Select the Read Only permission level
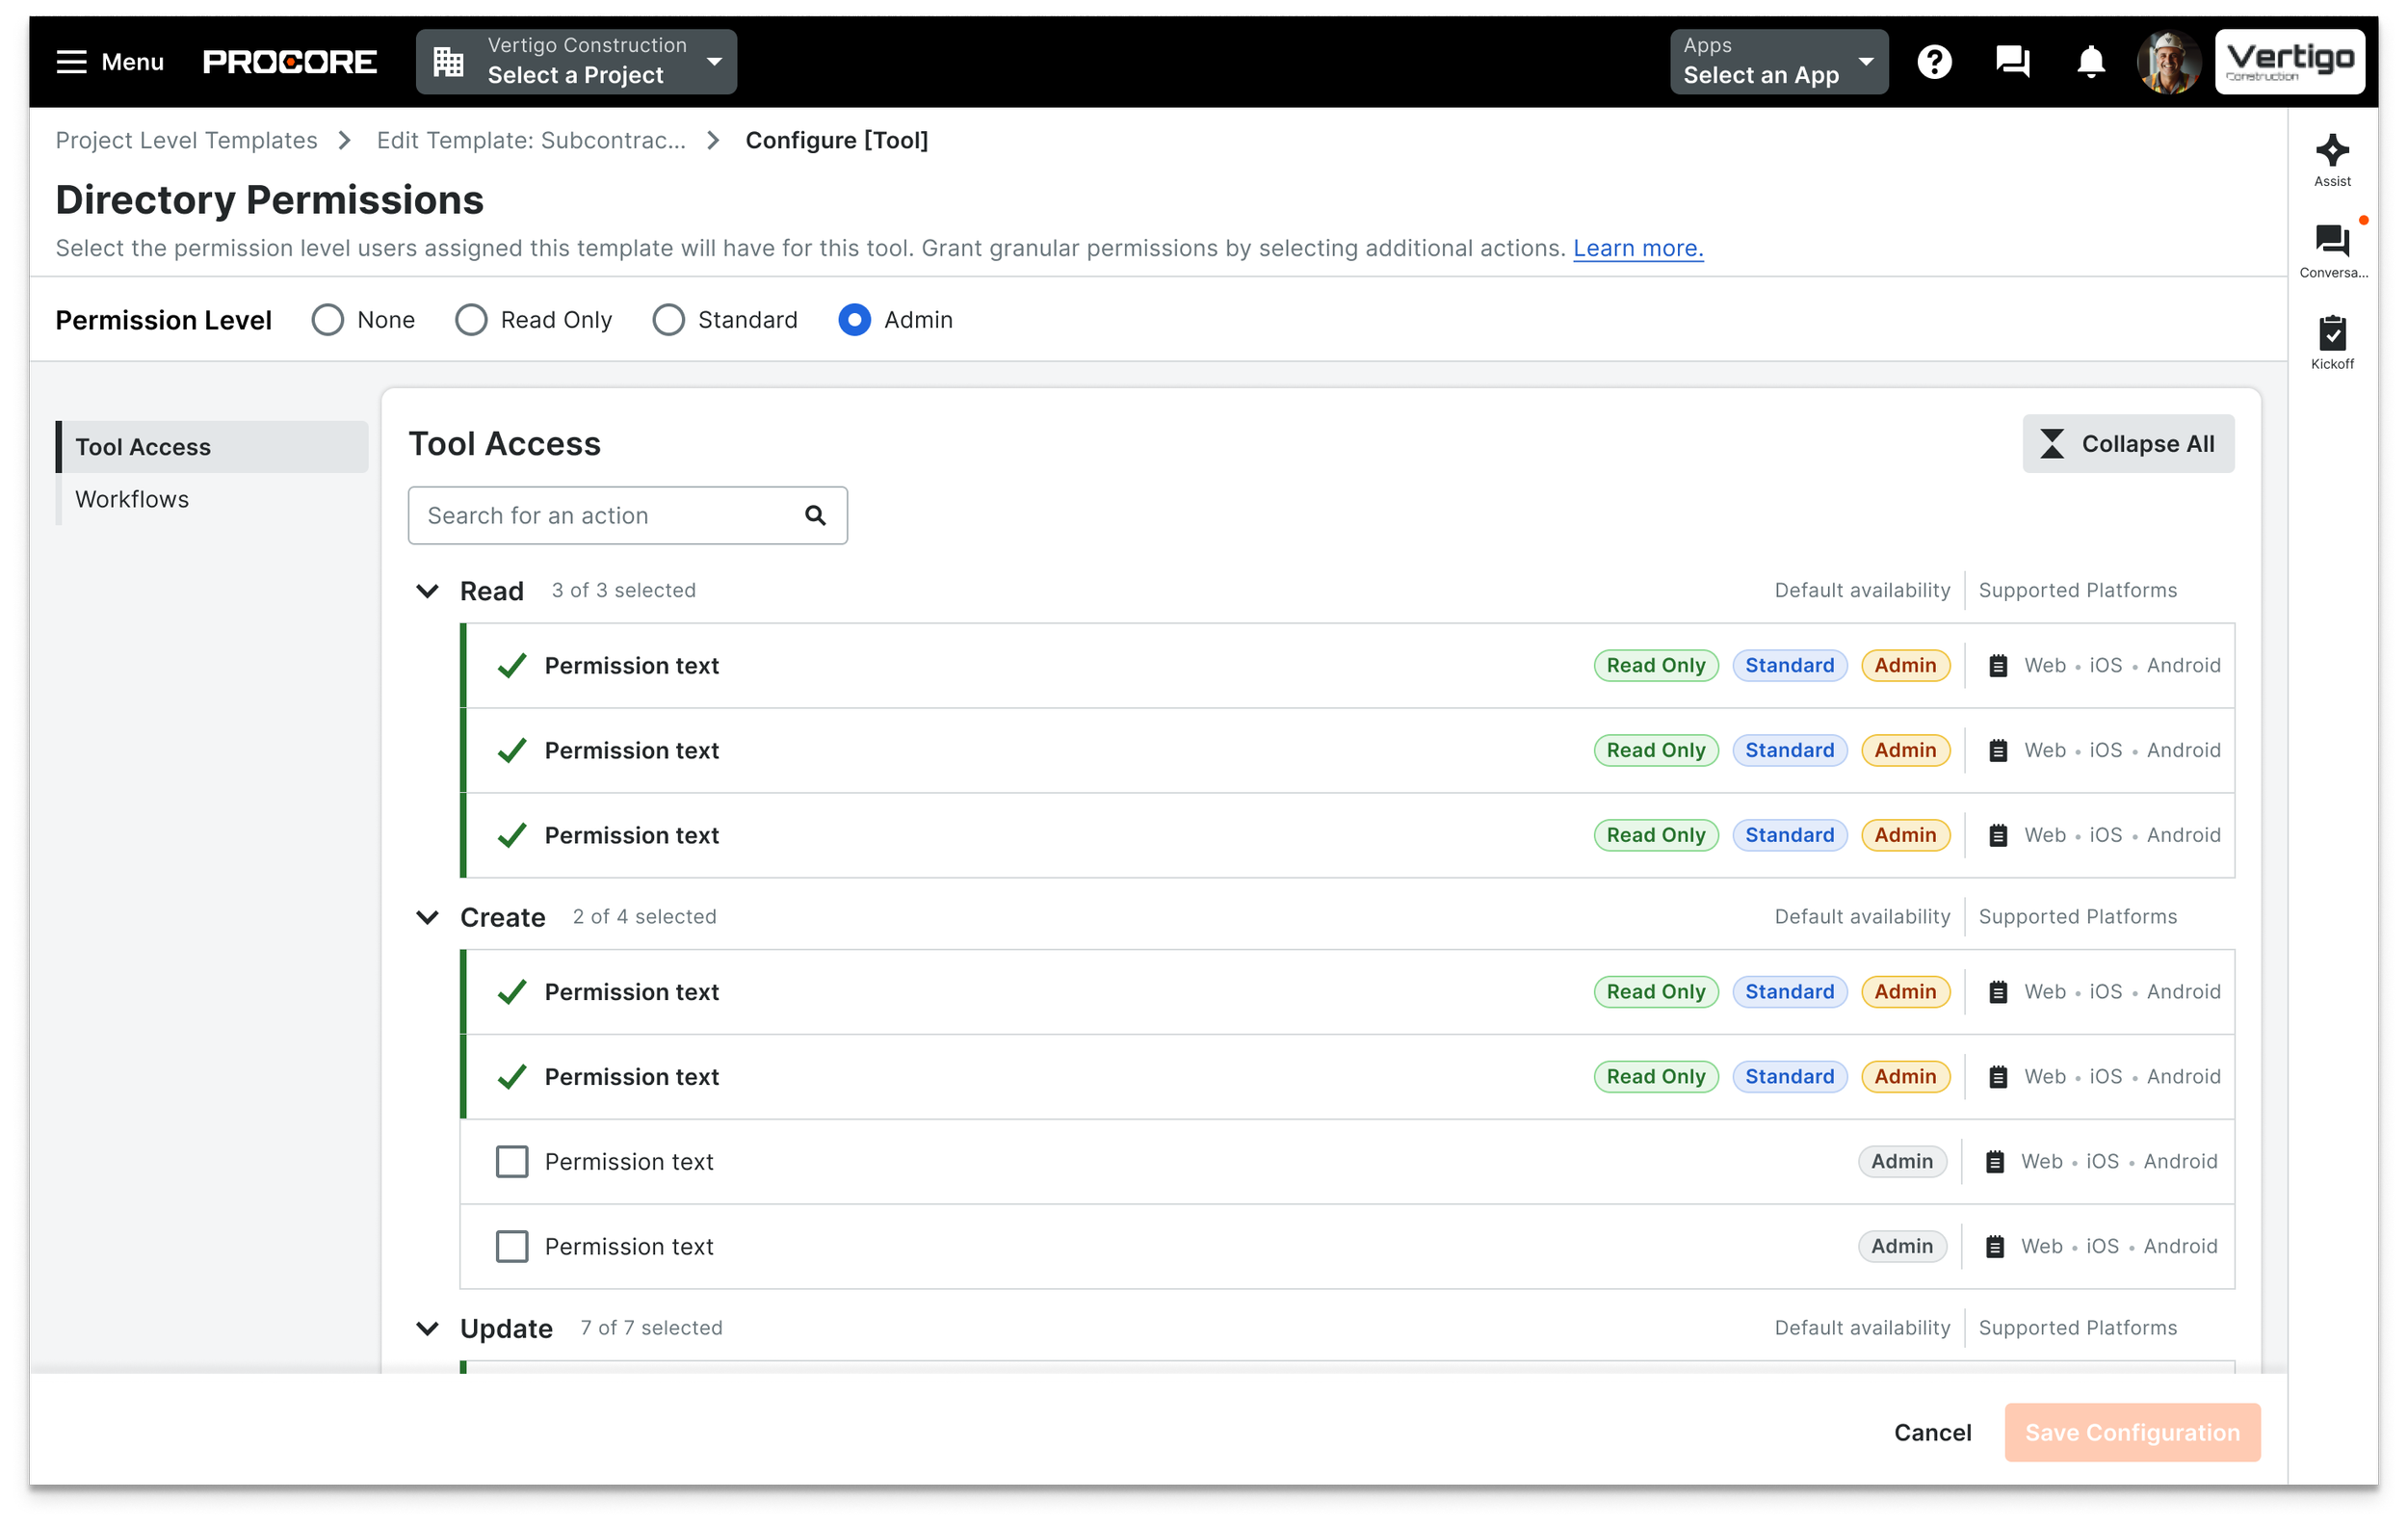The image size is (2408, 1527). [x=471, y=320]
